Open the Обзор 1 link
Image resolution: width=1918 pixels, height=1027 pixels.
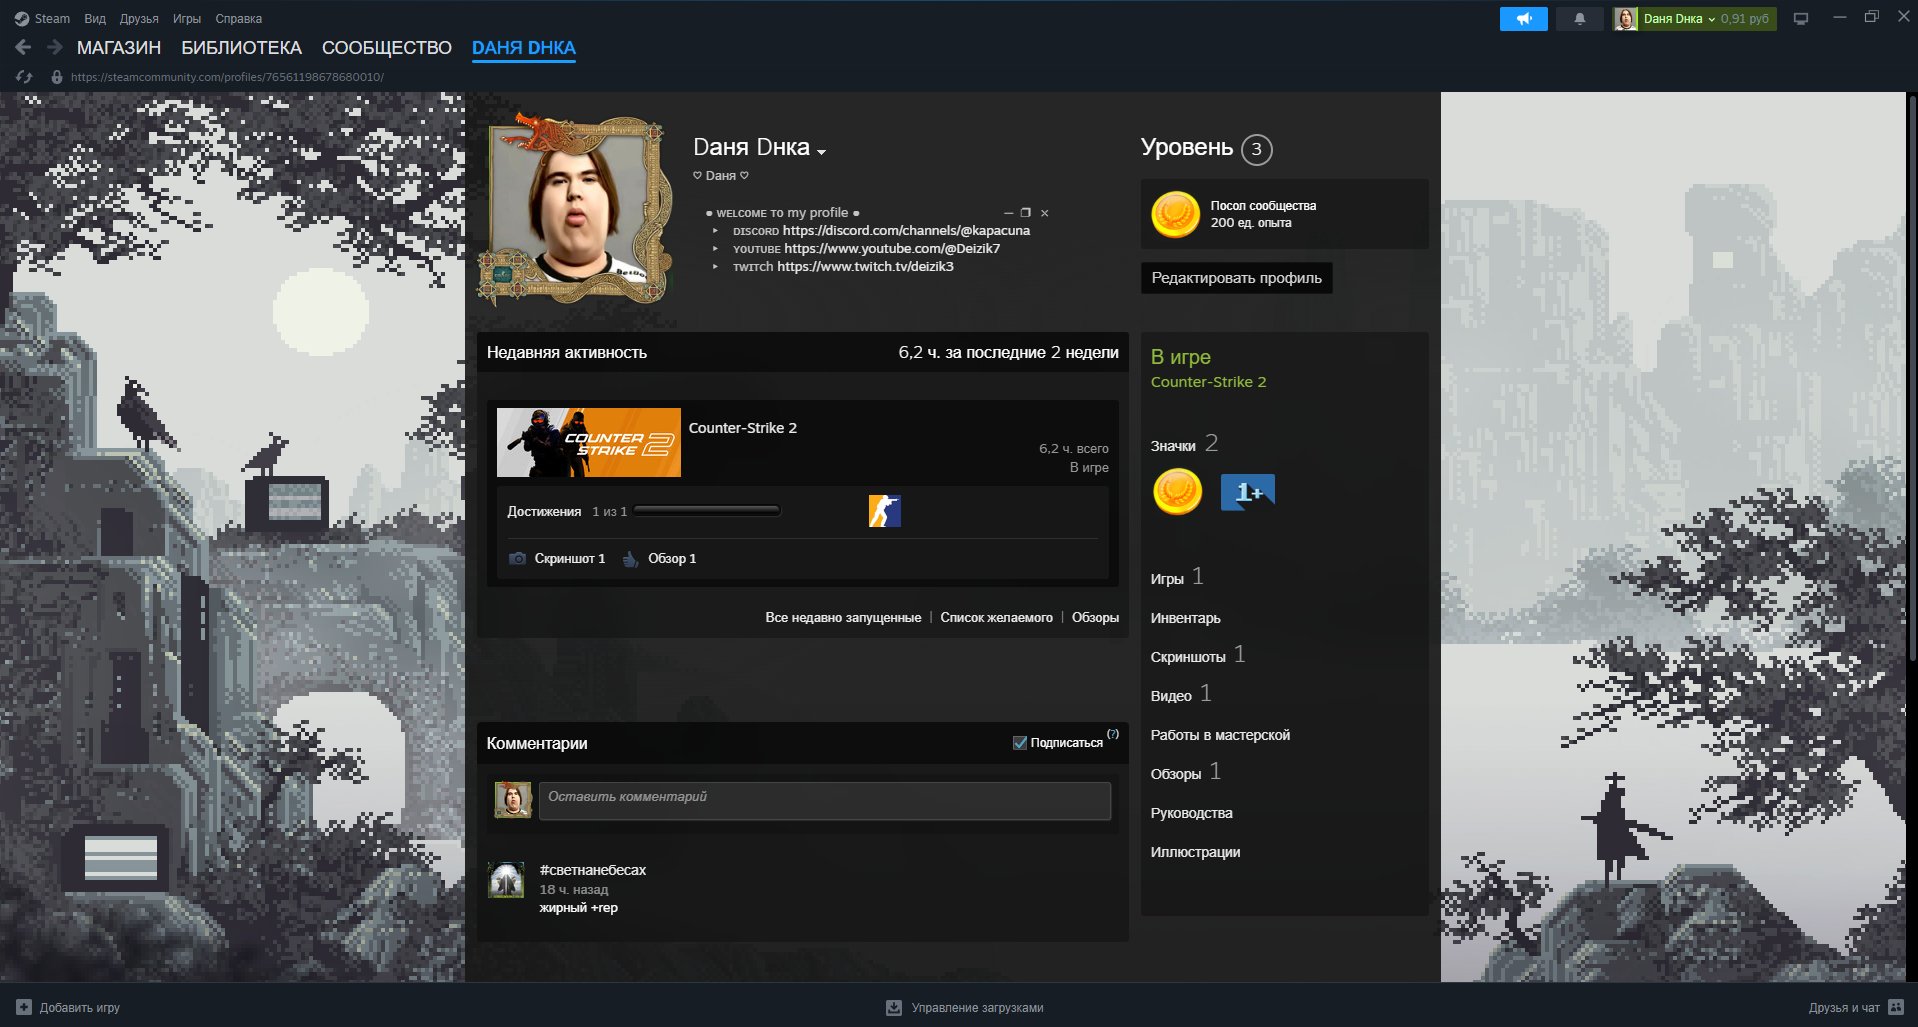click(672, 558)
